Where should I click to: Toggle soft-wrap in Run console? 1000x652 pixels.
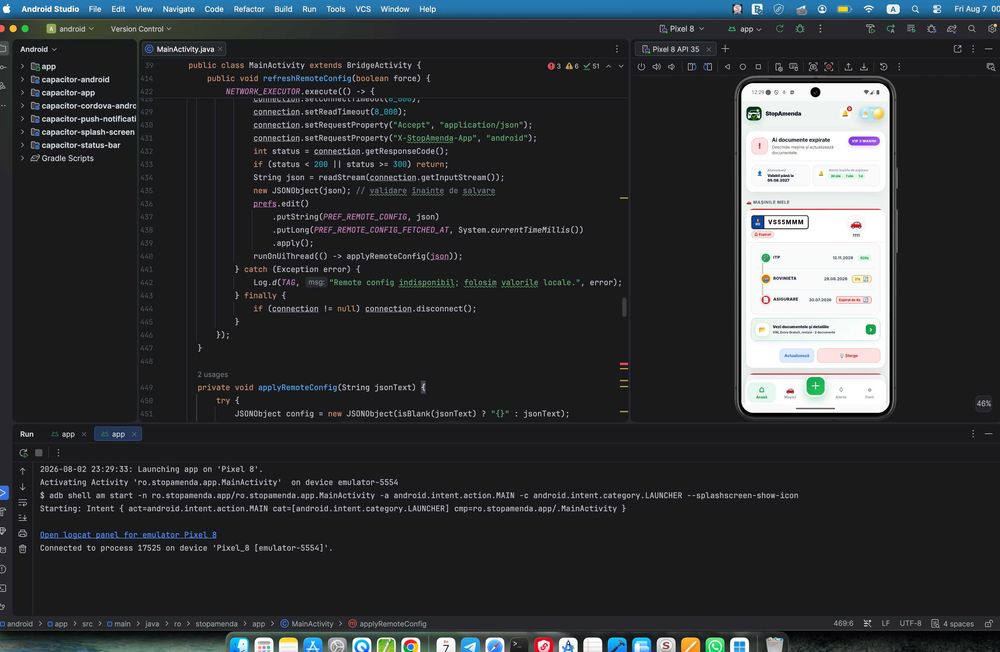[x=22, y=502]
